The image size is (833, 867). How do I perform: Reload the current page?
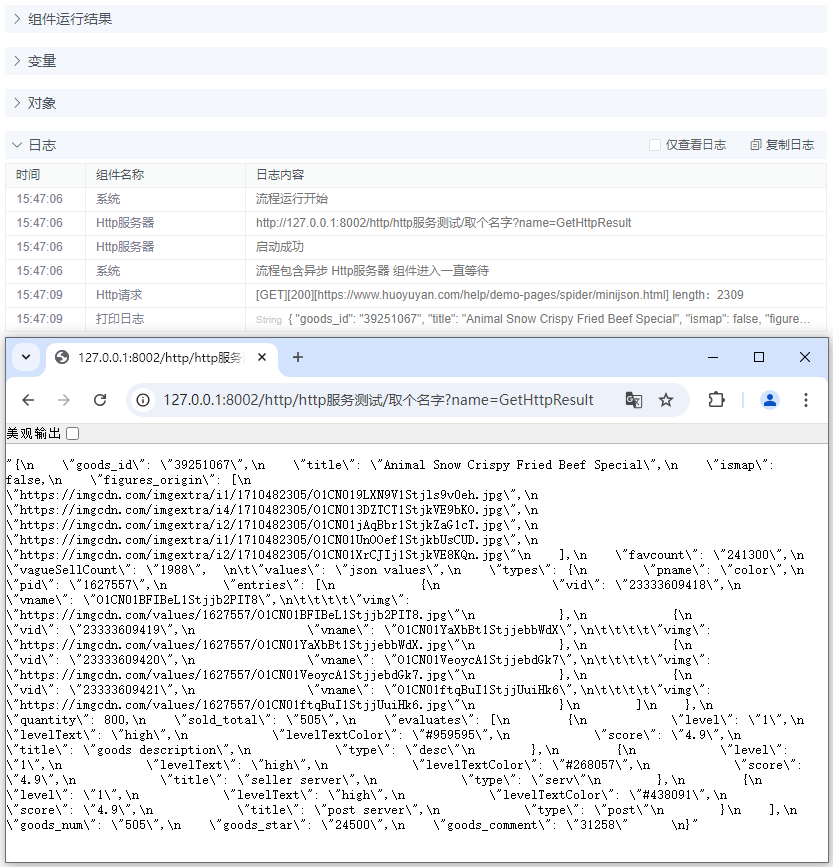100,398
